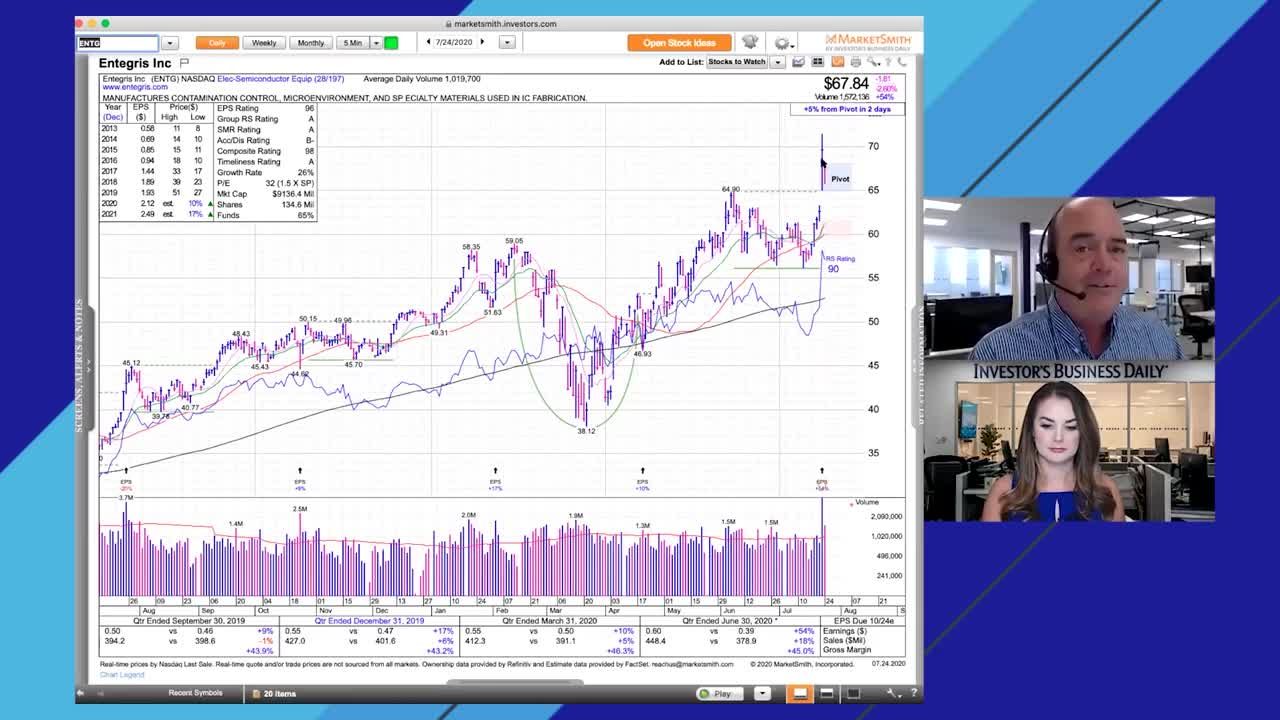Expand the intraday interval dropdown arrow

pyautogui.click(x=376, y=43)
